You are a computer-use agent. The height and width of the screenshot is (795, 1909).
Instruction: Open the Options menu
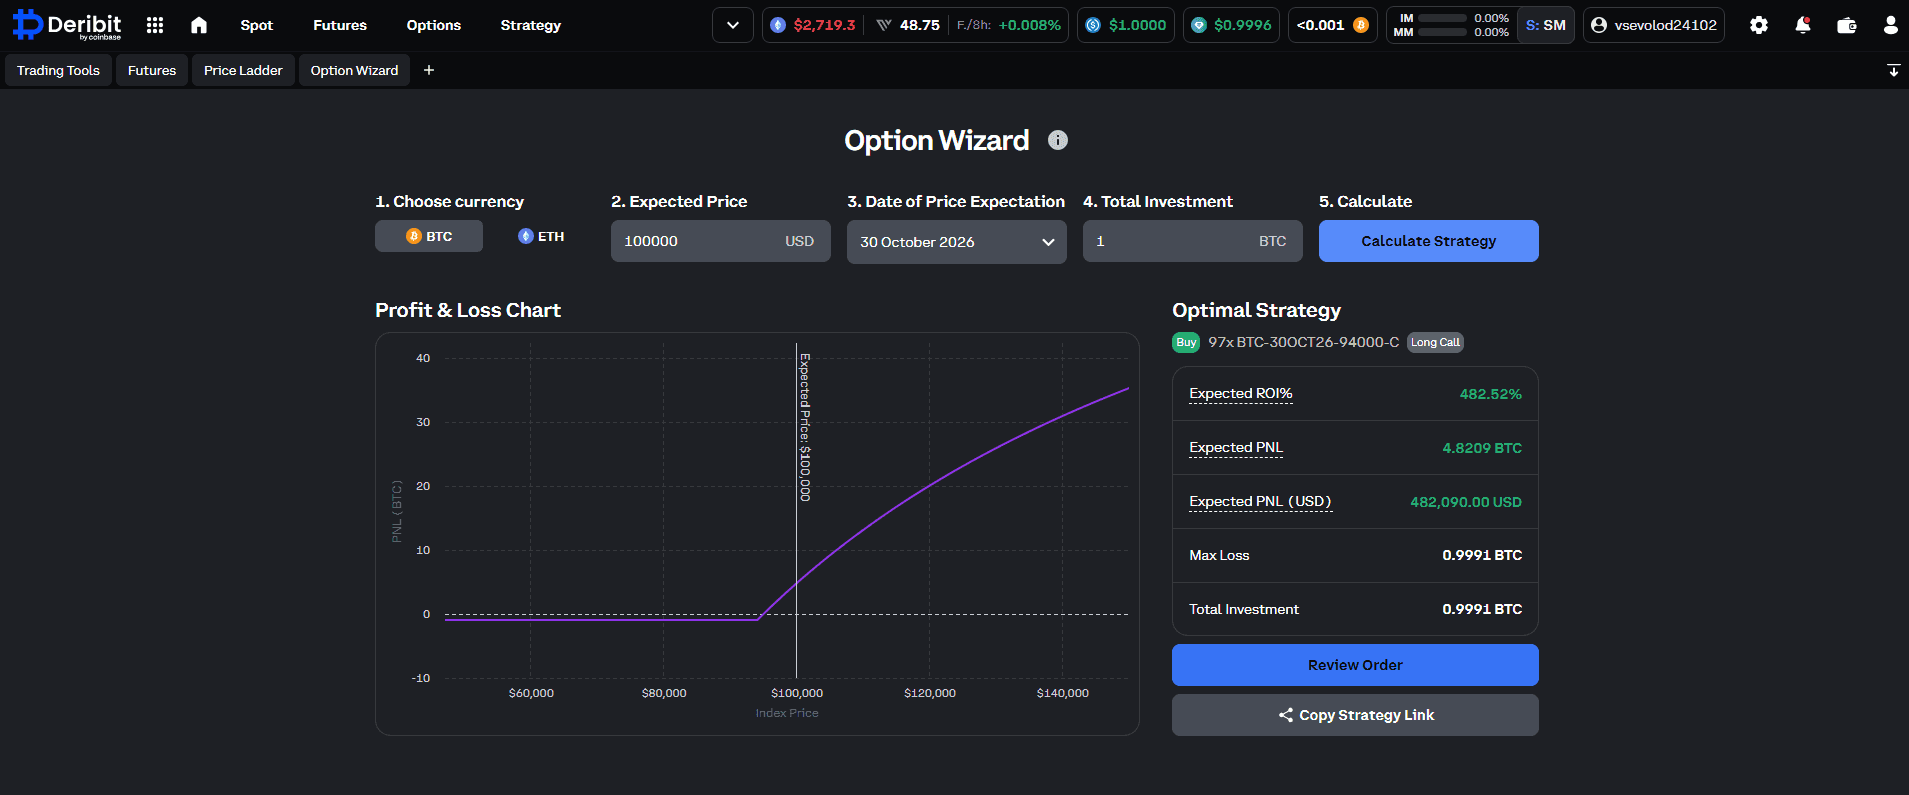pos(434,25)
